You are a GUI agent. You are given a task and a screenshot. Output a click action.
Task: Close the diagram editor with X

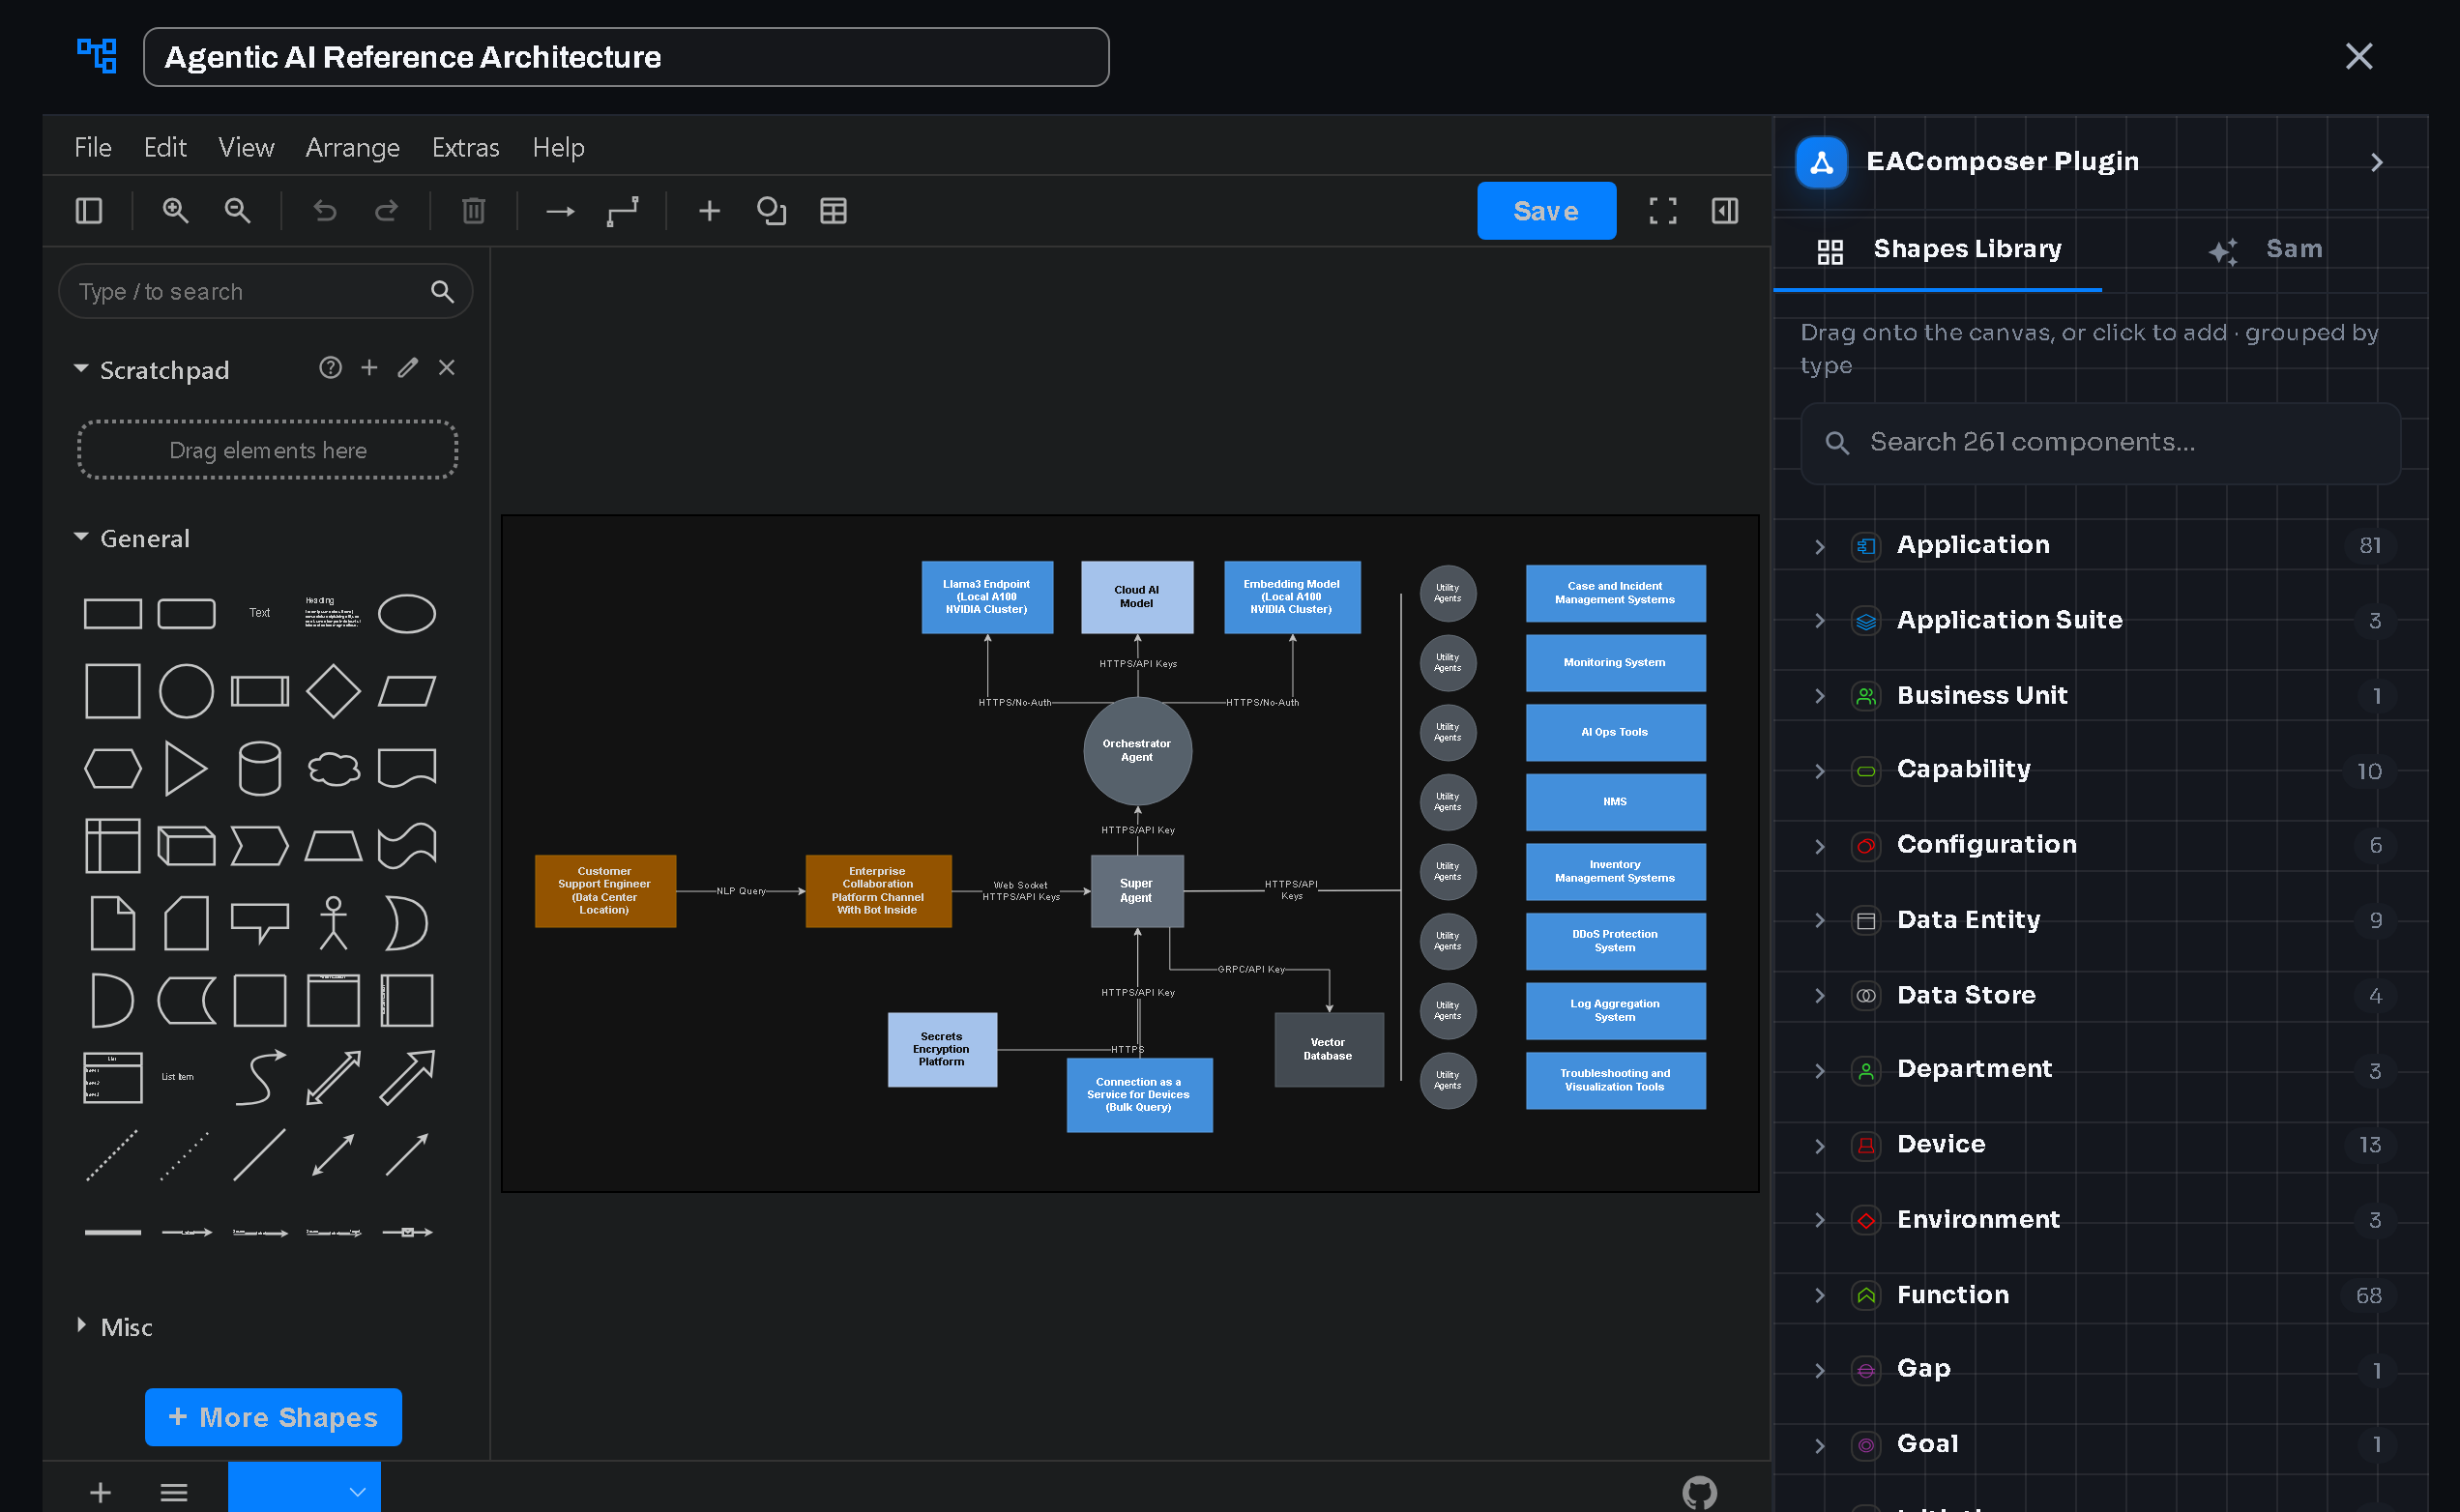point(2358,56)
